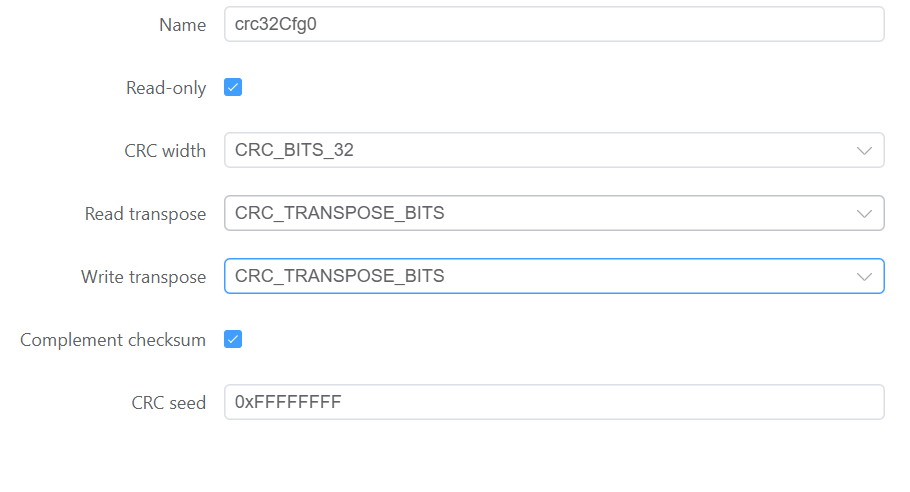Click CRC_TRANSPOSE_BITS text in Read transpose

pyautogui.click(x=339, y=213)
